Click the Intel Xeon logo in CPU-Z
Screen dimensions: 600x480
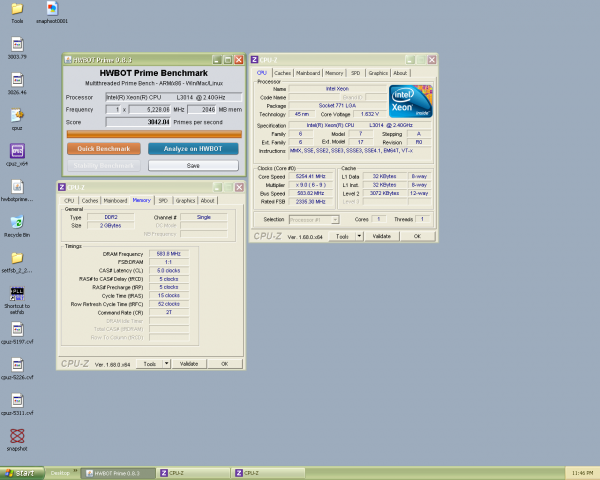click(411, 101)
